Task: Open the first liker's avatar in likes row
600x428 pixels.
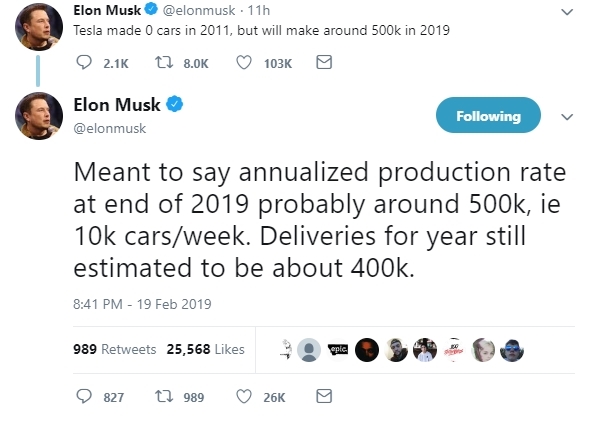Action: 287,349
